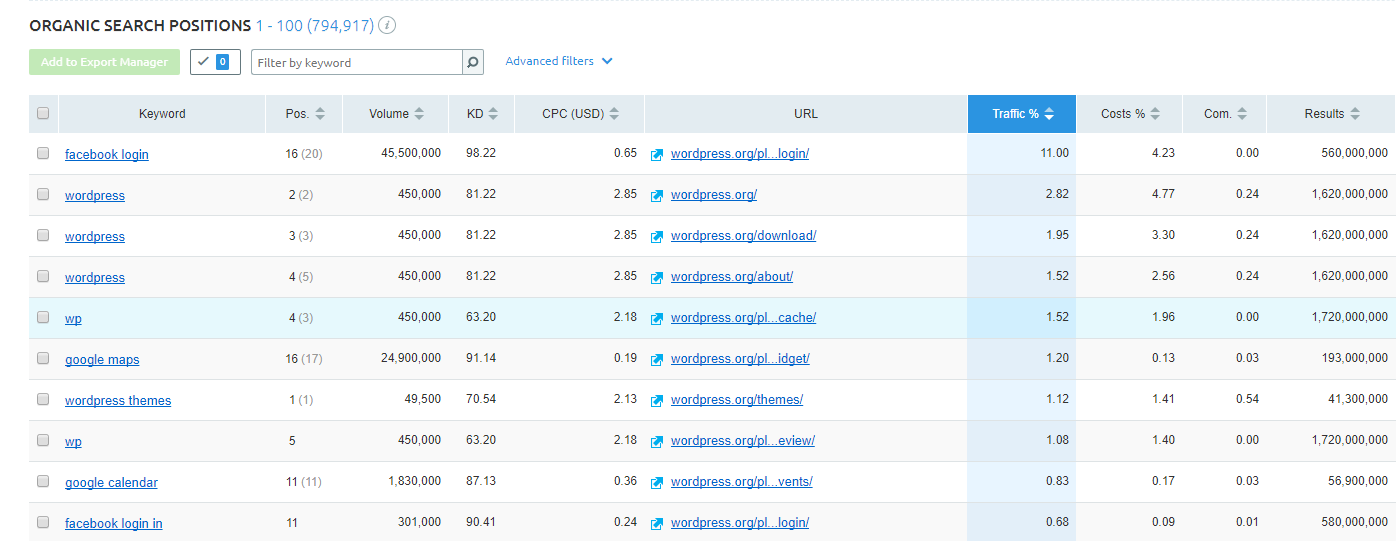Open external link icon for wordpress.org/about/

657,278
